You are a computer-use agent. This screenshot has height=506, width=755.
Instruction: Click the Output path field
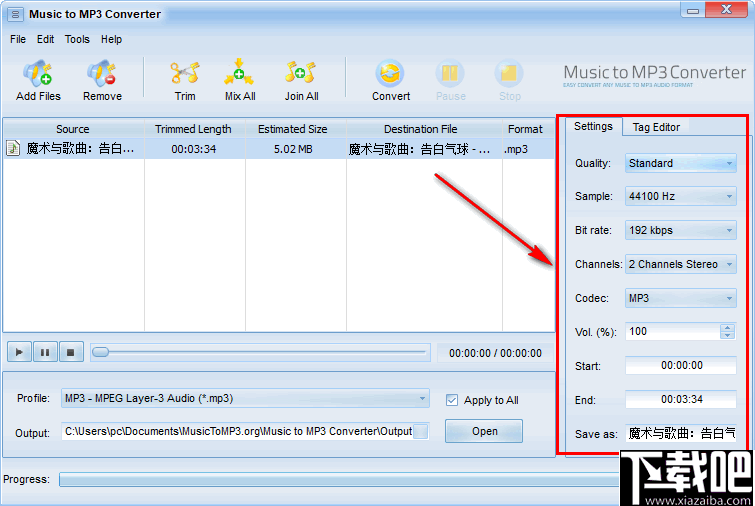(x=238, y=432)
